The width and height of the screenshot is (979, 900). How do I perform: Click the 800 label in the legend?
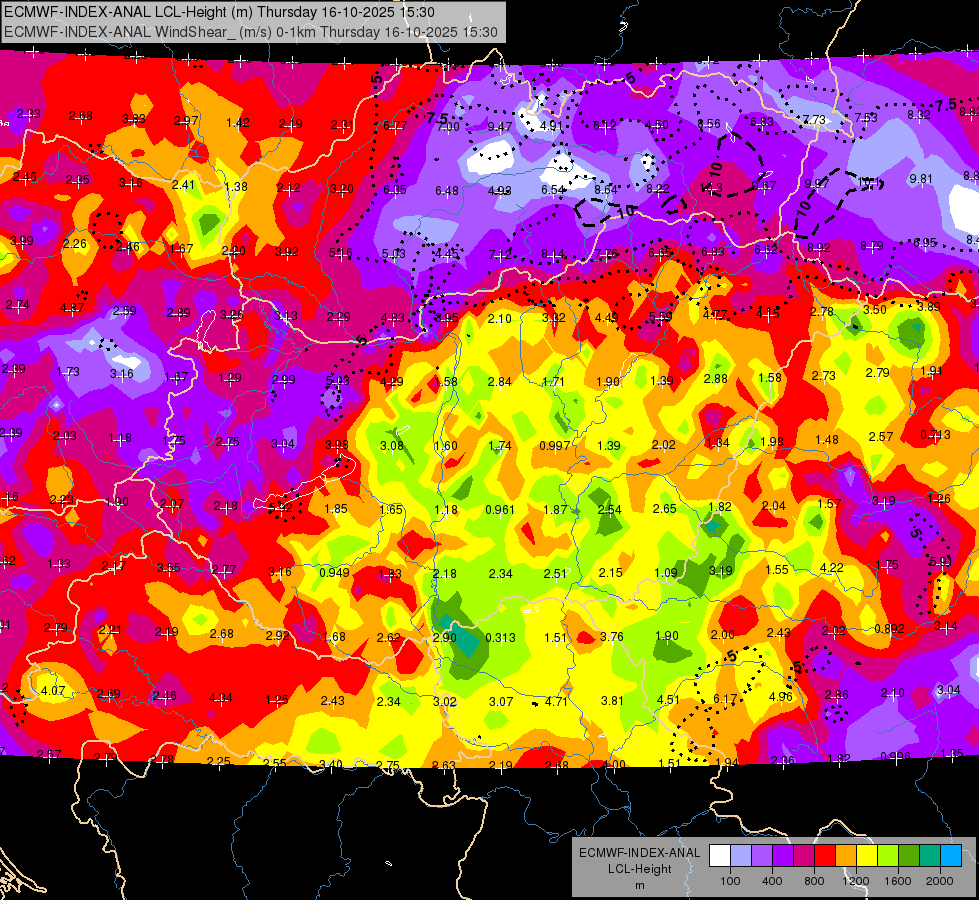(814, 881)
